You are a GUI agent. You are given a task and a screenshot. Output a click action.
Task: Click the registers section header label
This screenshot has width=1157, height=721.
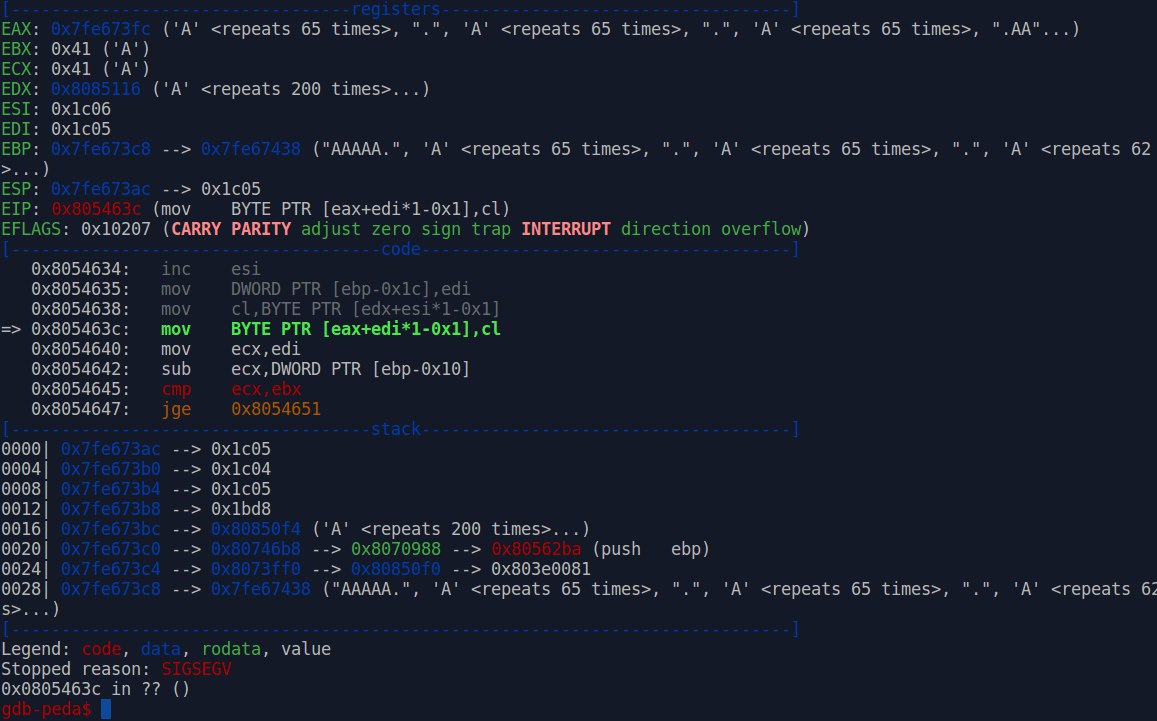coord(400,10)
